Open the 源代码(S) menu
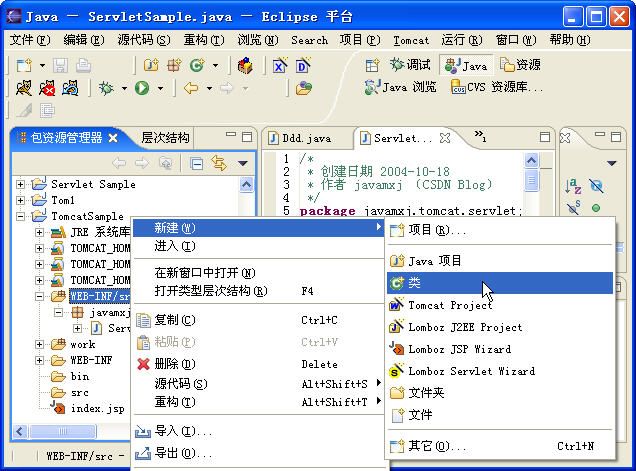The height and width of the screenshot is (471, 636). 144,40
